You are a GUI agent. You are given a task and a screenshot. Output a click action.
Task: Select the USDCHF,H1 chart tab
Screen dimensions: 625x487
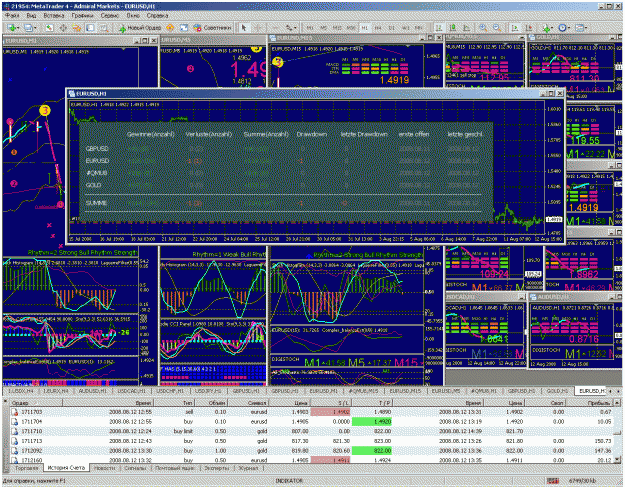coord(170,391)
